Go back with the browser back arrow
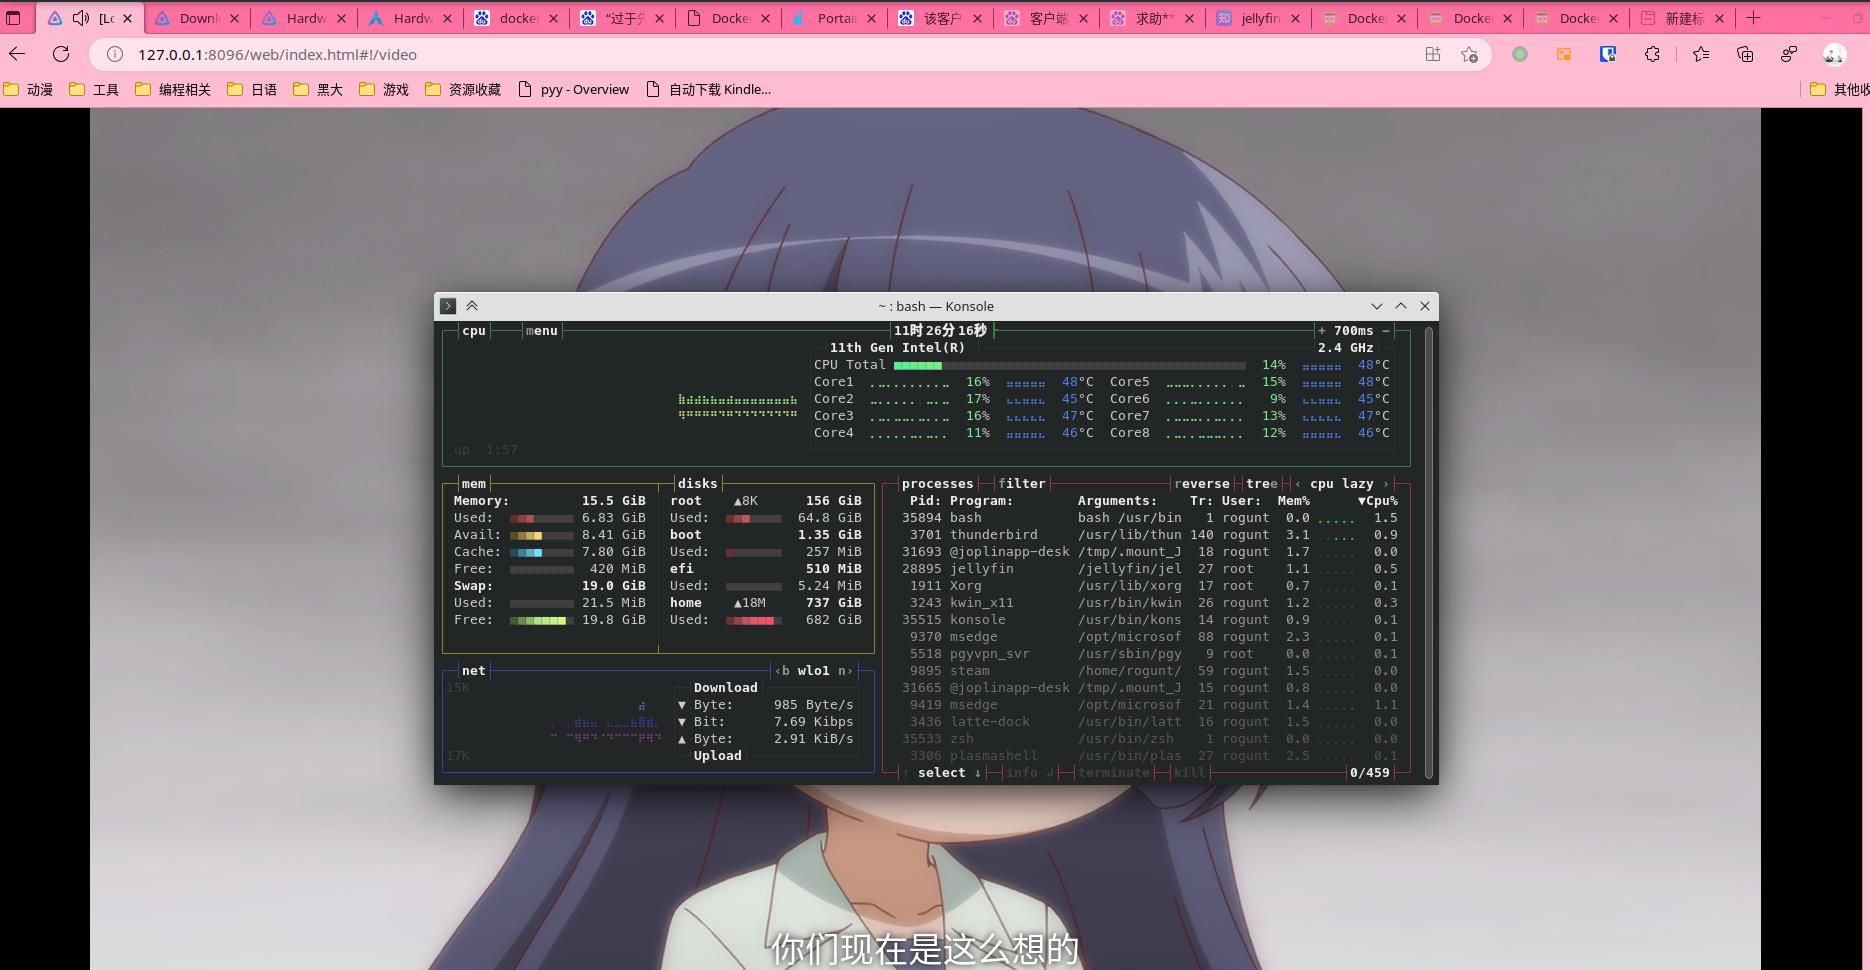This screenshot has width=1870, height=970. click(17, 54)
